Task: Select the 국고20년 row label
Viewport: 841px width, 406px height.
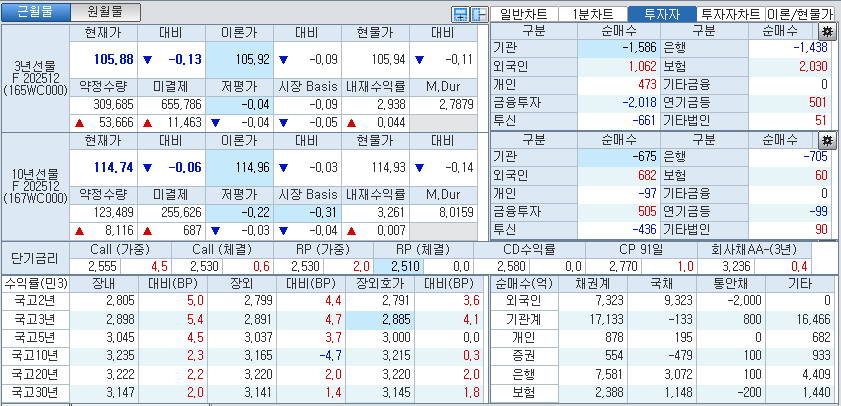Action: 35,374
